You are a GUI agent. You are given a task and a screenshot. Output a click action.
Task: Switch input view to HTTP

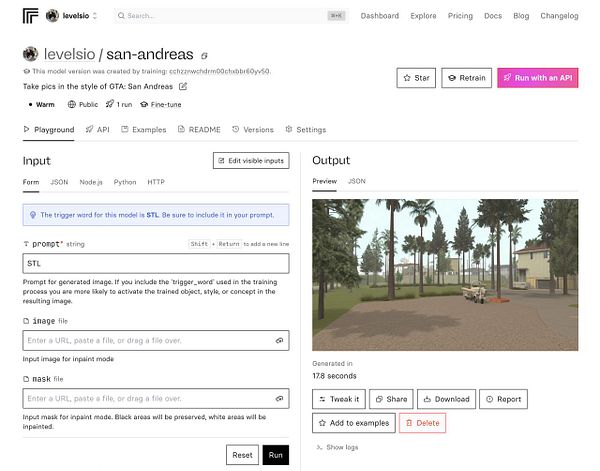click(x=156, y=182)
